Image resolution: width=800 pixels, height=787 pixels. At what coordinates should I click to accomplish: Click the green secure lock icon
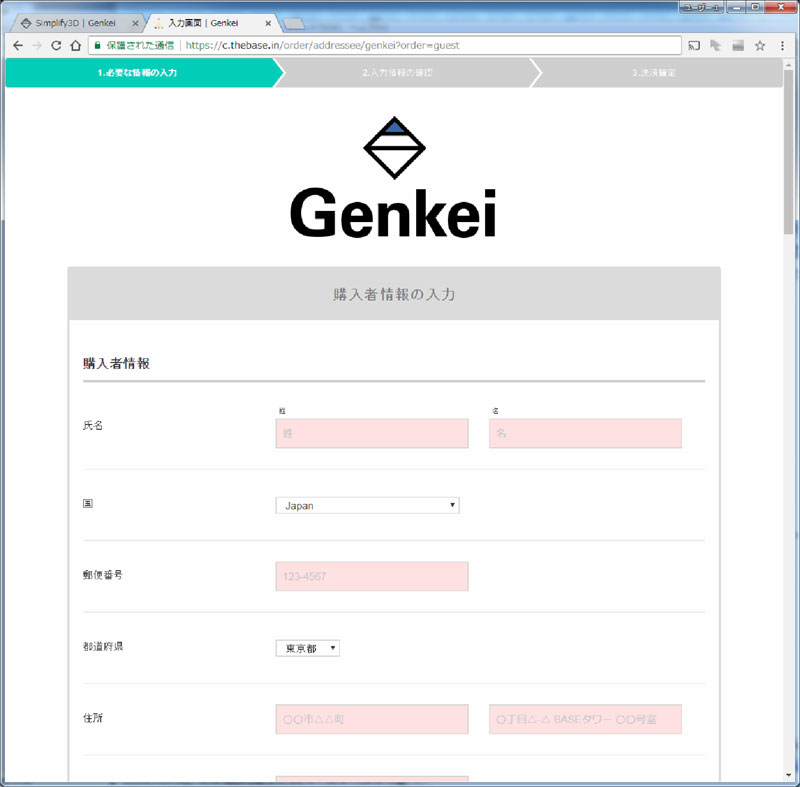[x=97, y=45]
